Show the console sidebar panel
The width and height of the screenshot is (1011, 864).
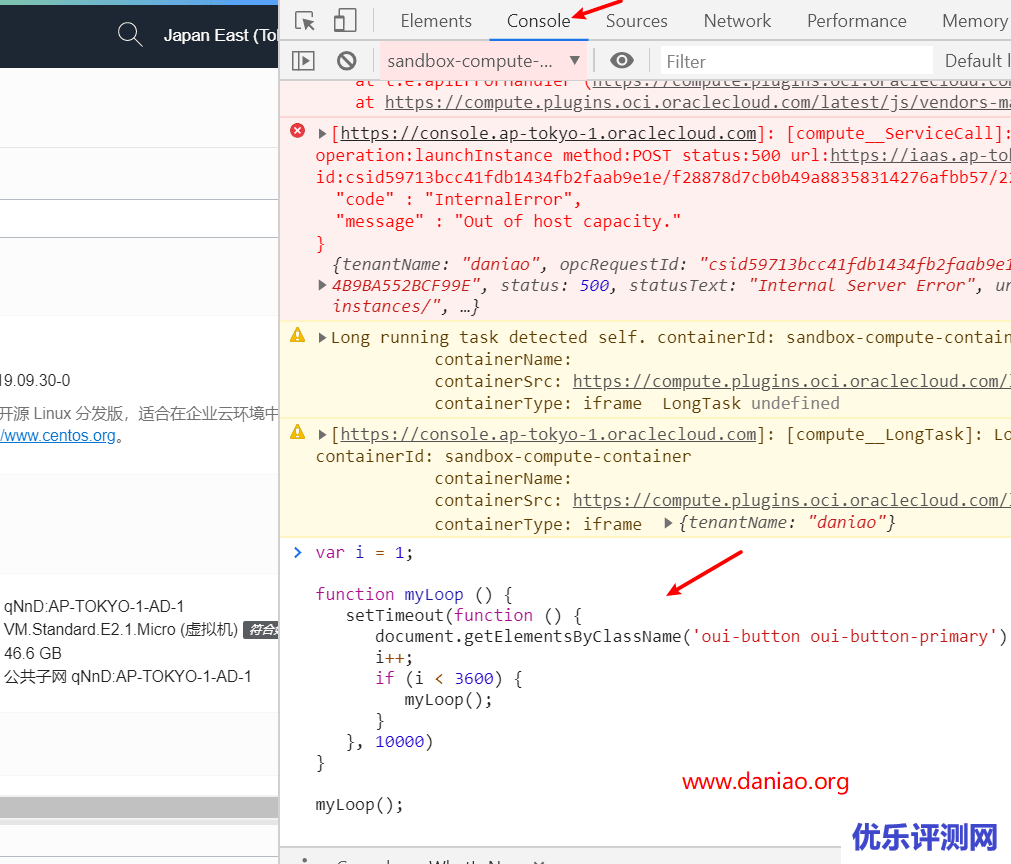click(303, 61)
